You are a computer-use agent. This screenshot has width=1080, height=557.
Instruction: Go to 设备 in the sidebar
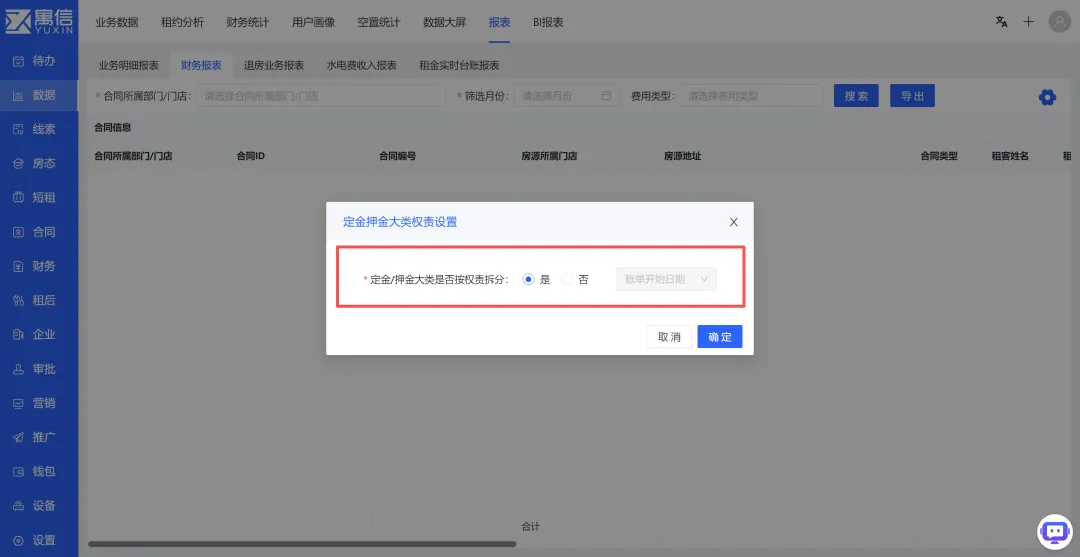click(39, 506)
